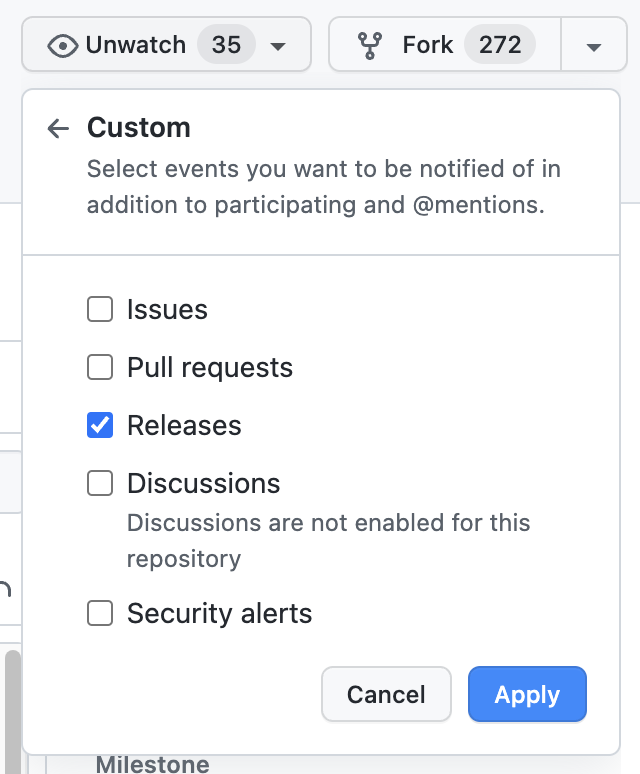Image resolution: width=640 pixels, height=774 pixels.
Task: Tick the Discussions checkbox
Action: (100, 484)
